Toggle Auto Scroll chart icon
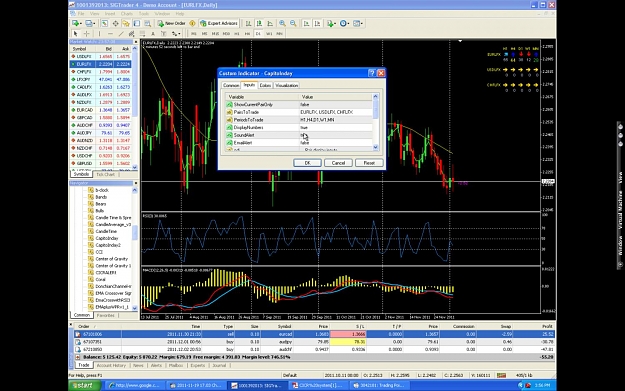 tap(306, 24)
